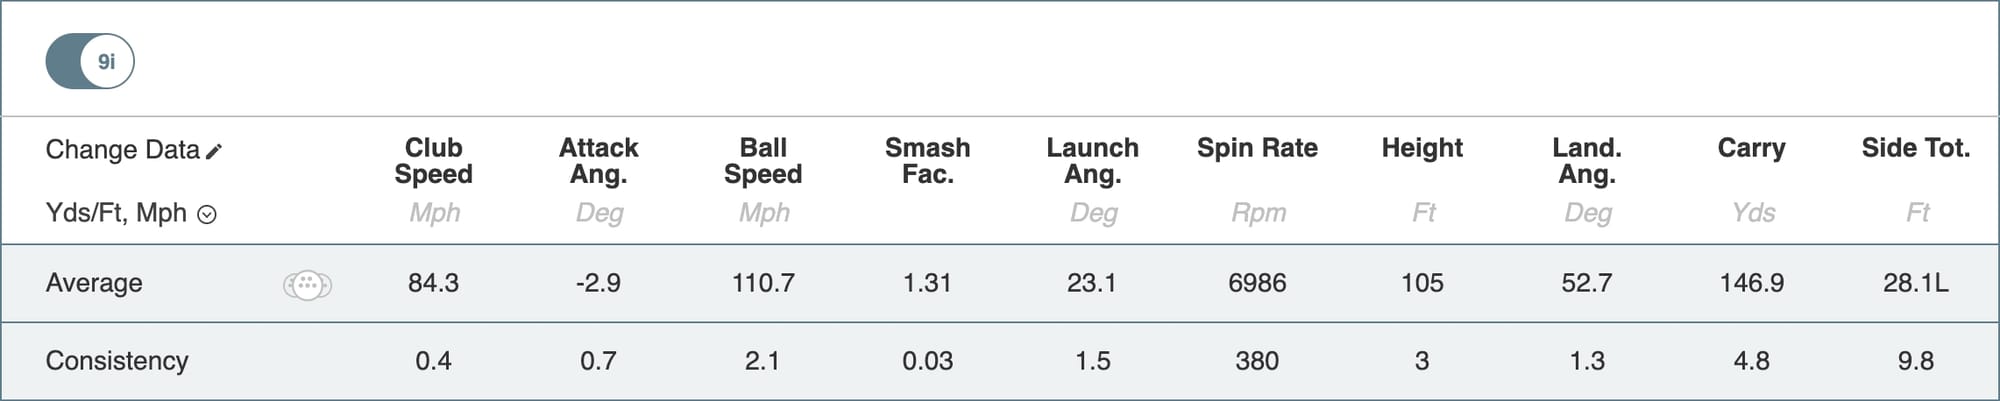The height and width of the screenshot is (401, 2000).
Task: Click the Height column header
Action: [x=1422, y=148]
